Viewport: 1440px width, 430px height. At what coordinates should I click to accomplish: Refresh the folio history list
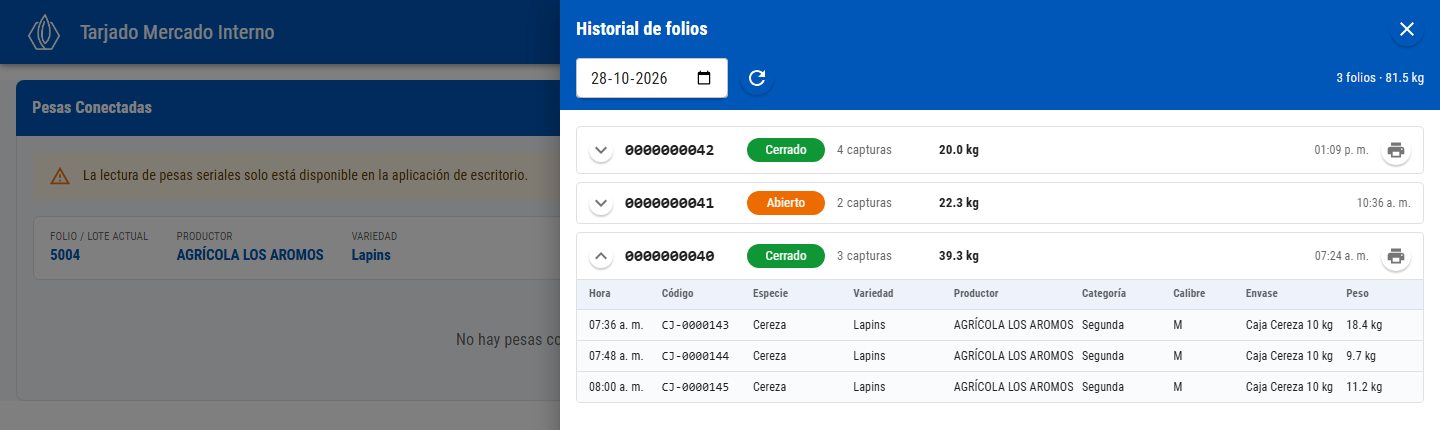pos(757,78)
